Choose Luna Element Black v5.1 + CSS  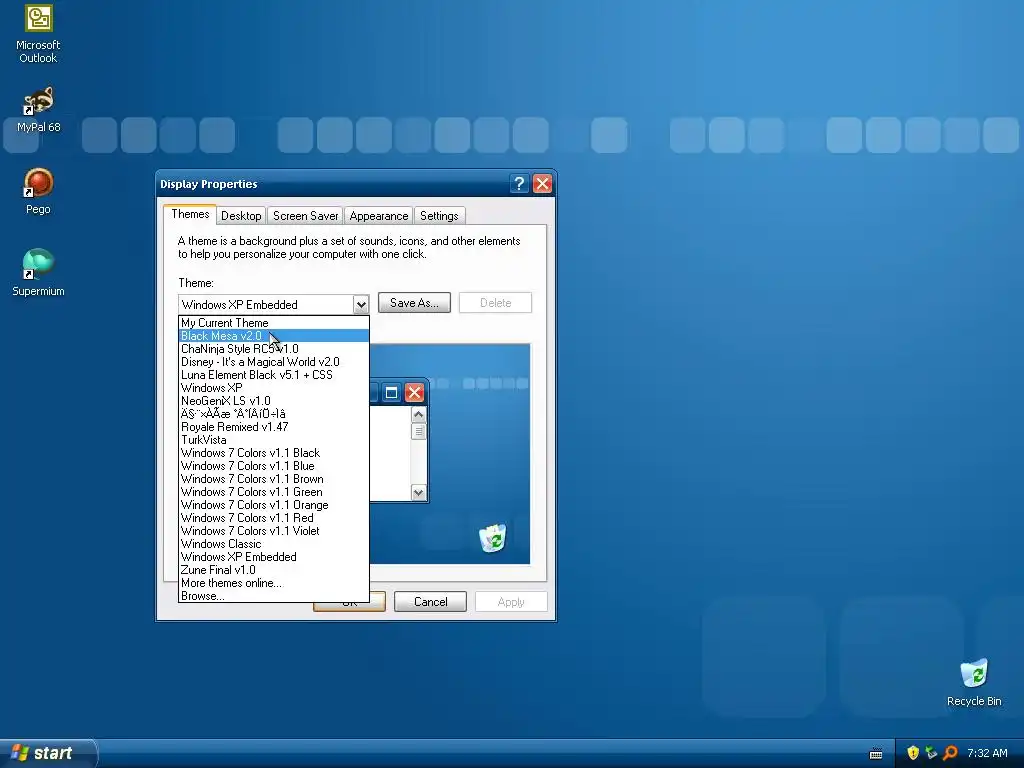274,375
